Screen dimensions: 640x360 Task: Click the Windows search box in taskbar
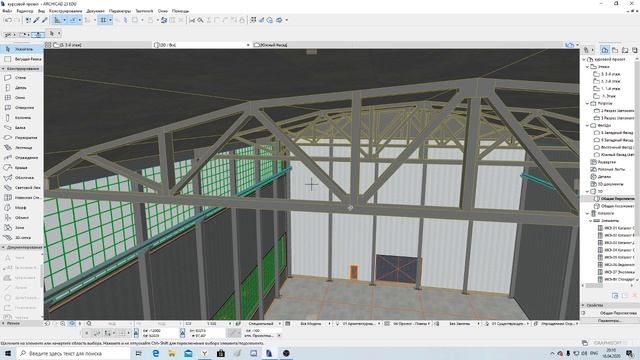[x=73, y=353]
